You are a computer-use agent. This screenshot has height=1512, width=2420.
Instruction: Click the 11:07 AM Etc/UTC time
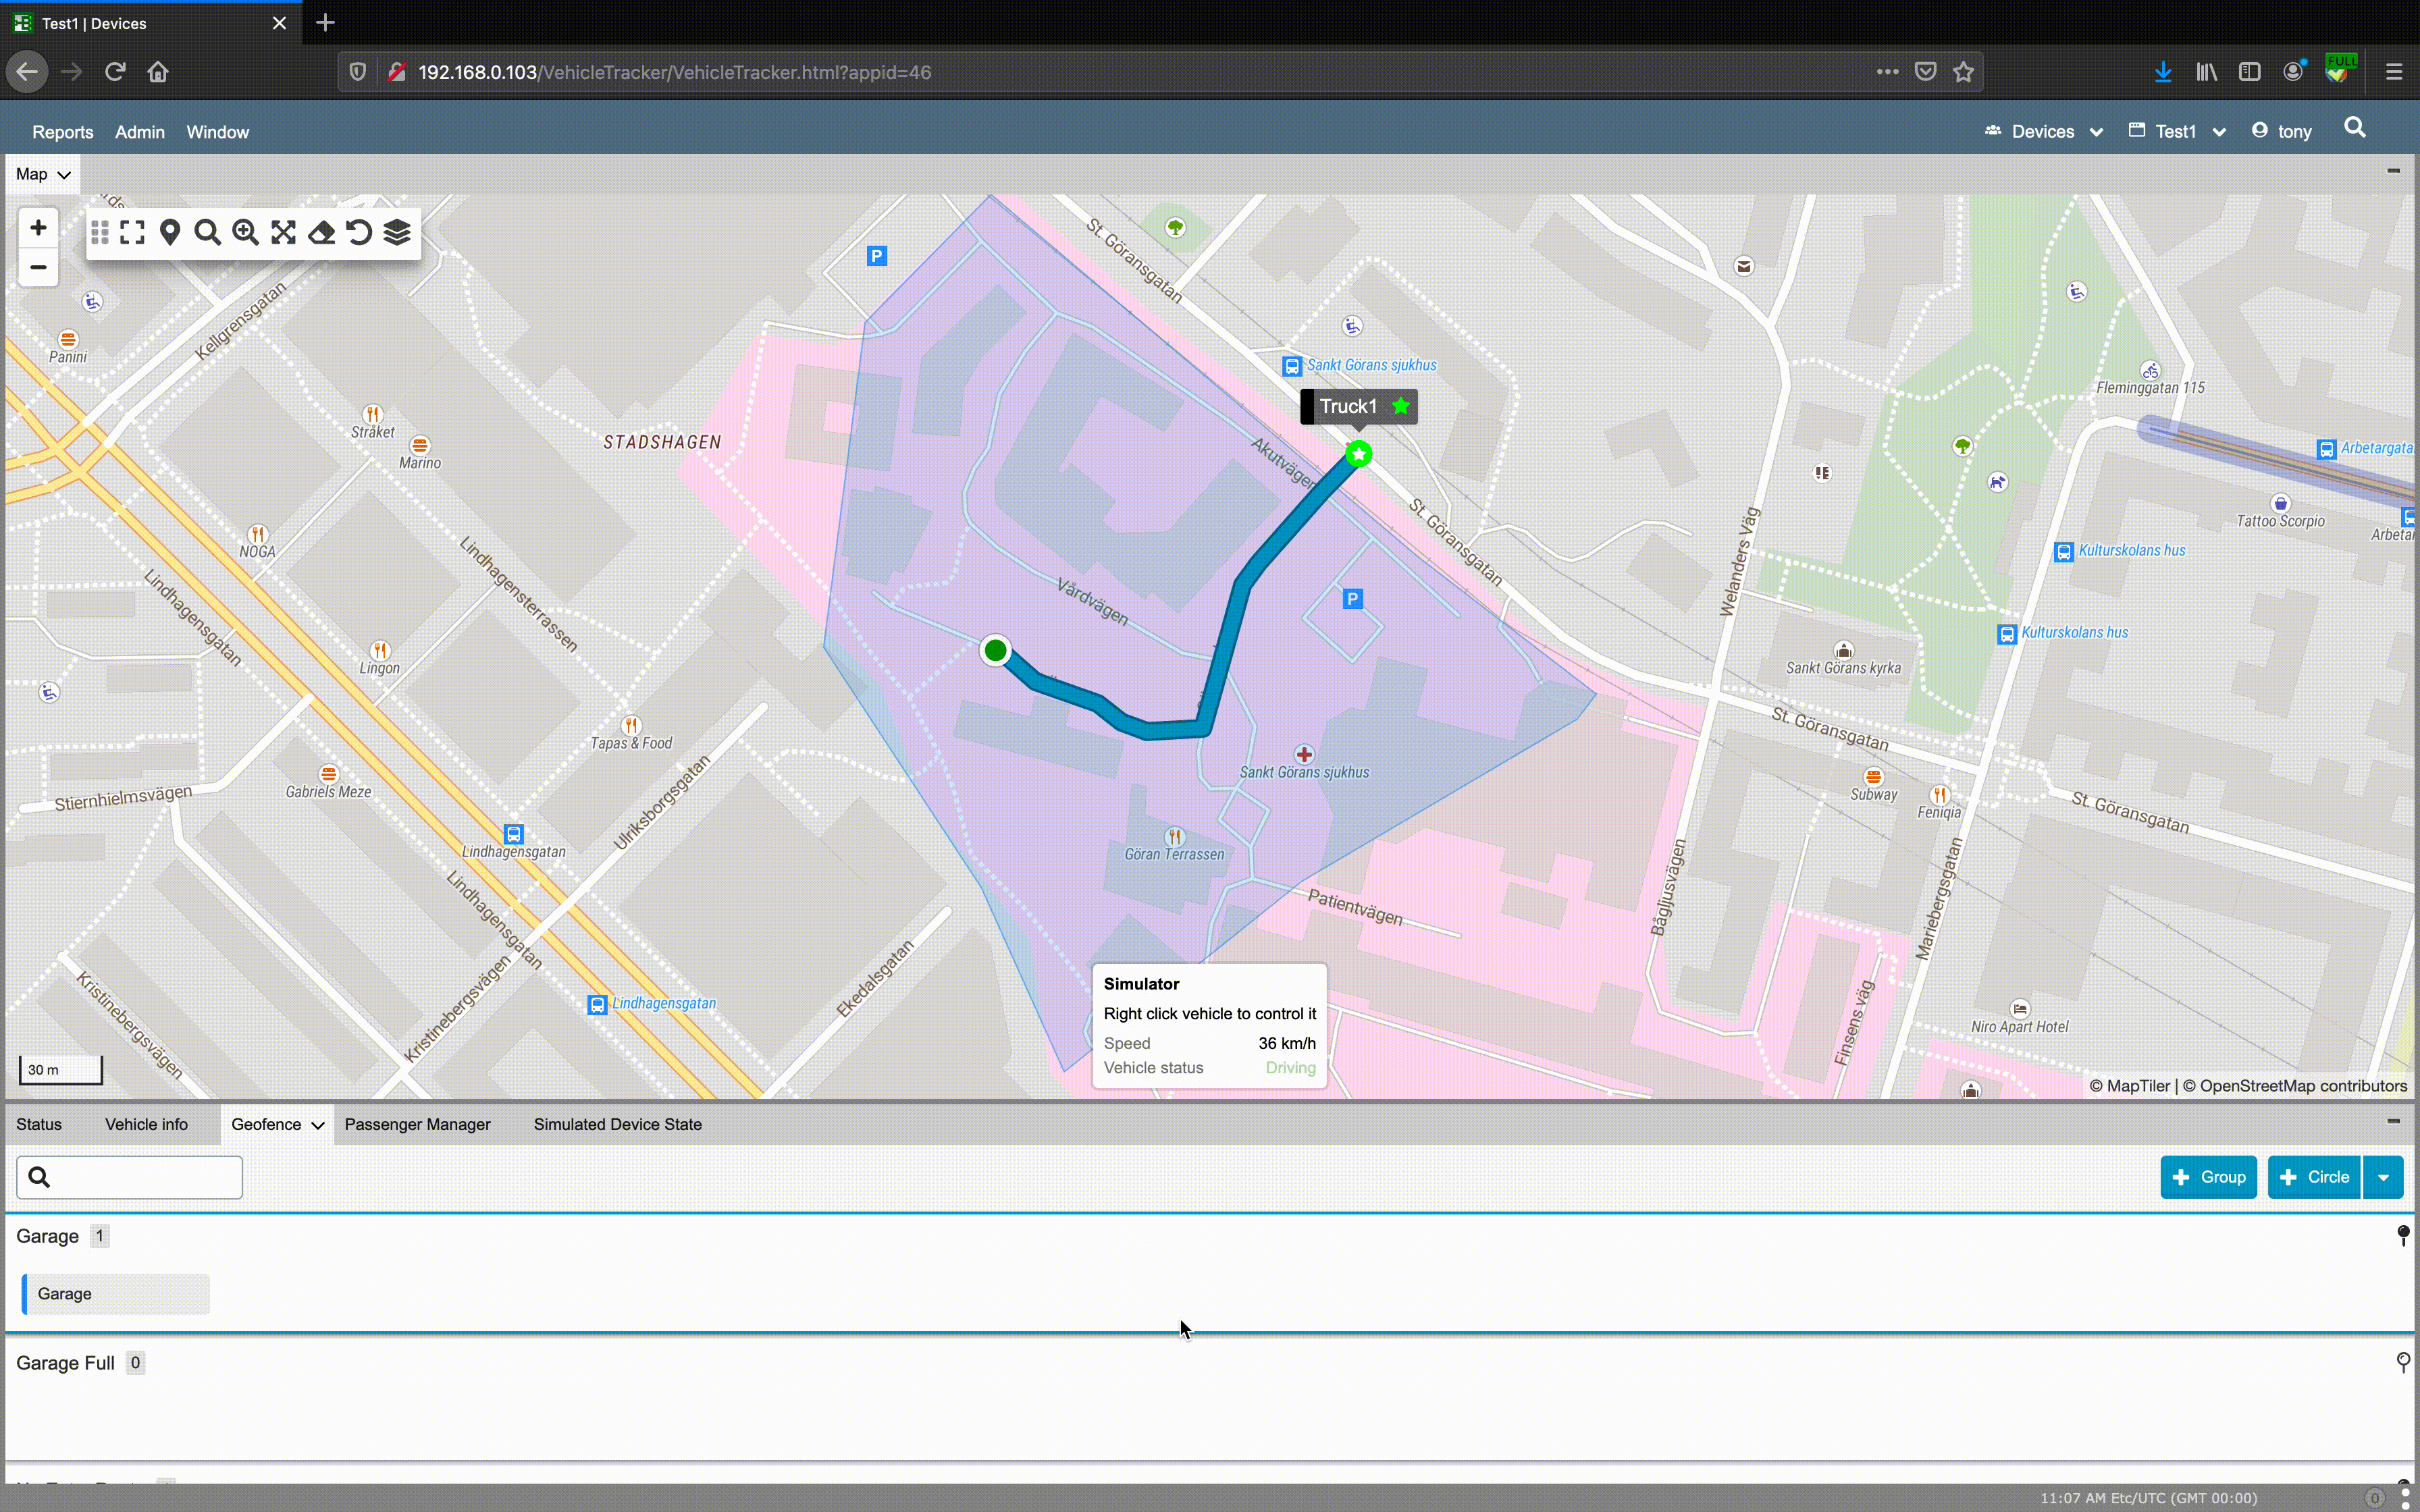pos(2148,1498)
